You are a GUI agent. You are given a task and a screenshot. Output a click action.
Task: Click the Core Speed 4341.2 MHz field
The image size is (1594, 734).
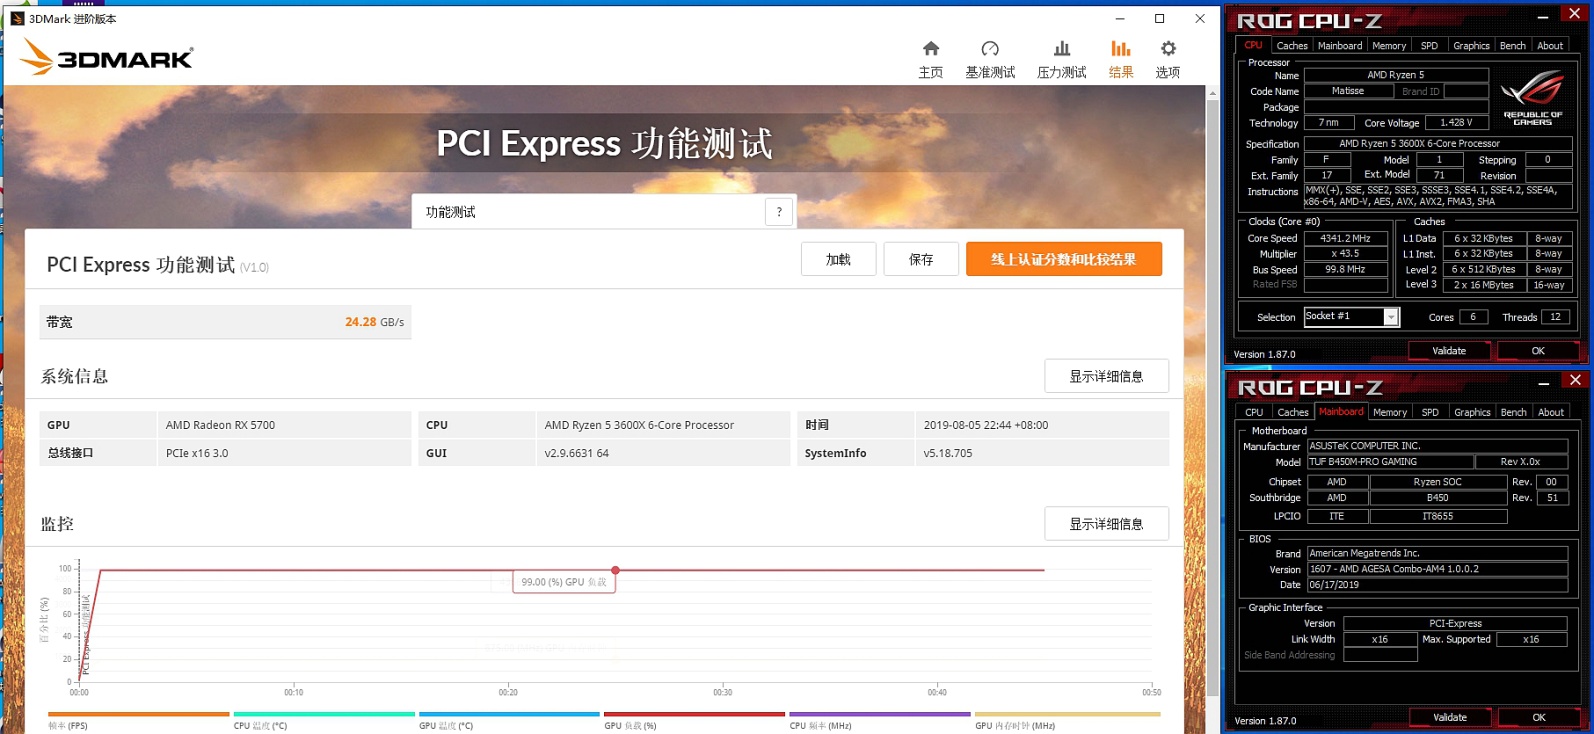click(x=1345, y=239)
